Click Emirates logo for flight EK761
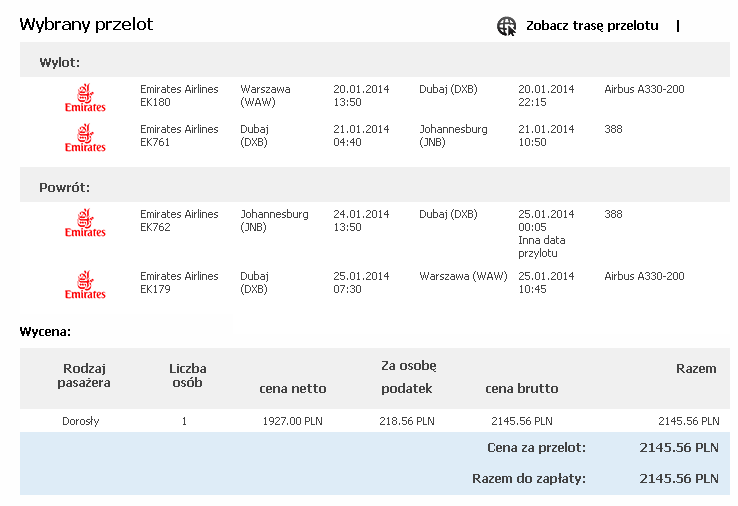 (85, 138)
